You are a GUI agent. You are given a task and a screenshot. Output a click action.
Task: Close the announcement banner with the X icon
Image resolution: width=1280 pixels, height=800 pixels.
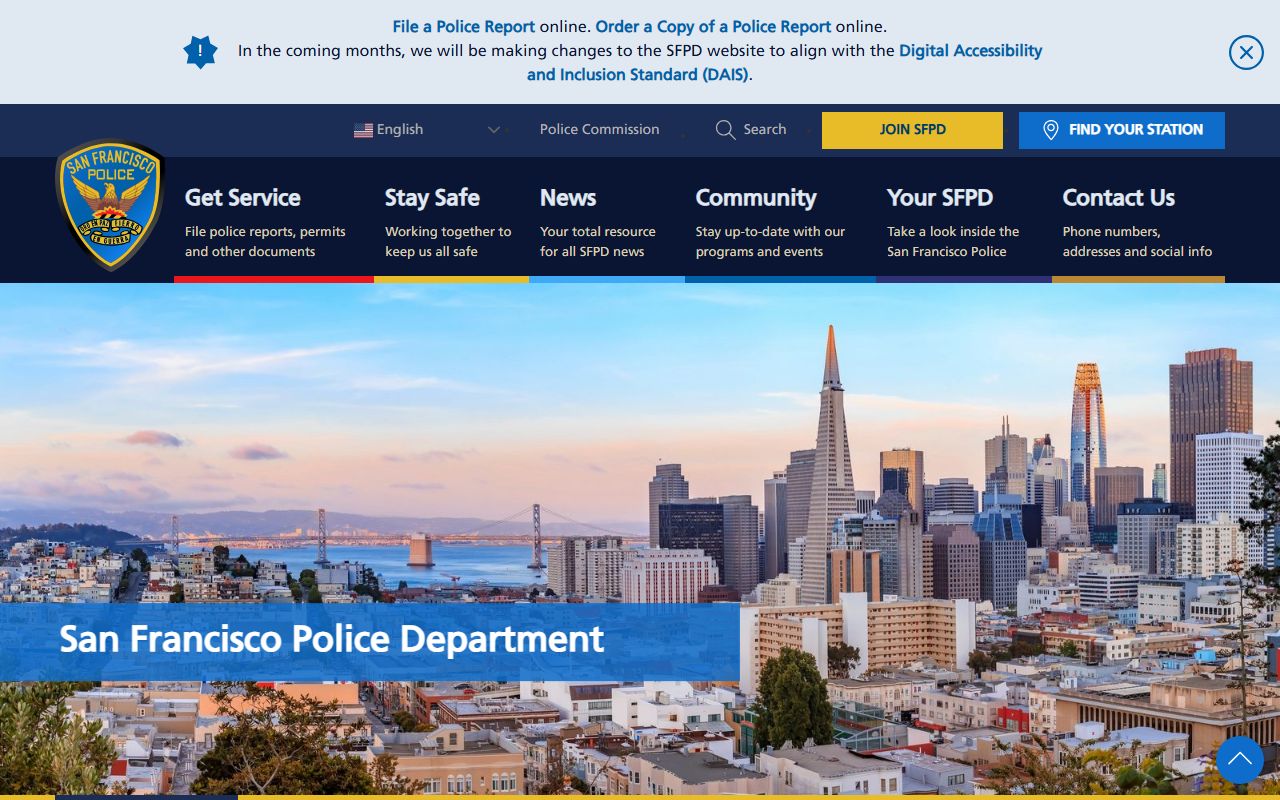1246,52
